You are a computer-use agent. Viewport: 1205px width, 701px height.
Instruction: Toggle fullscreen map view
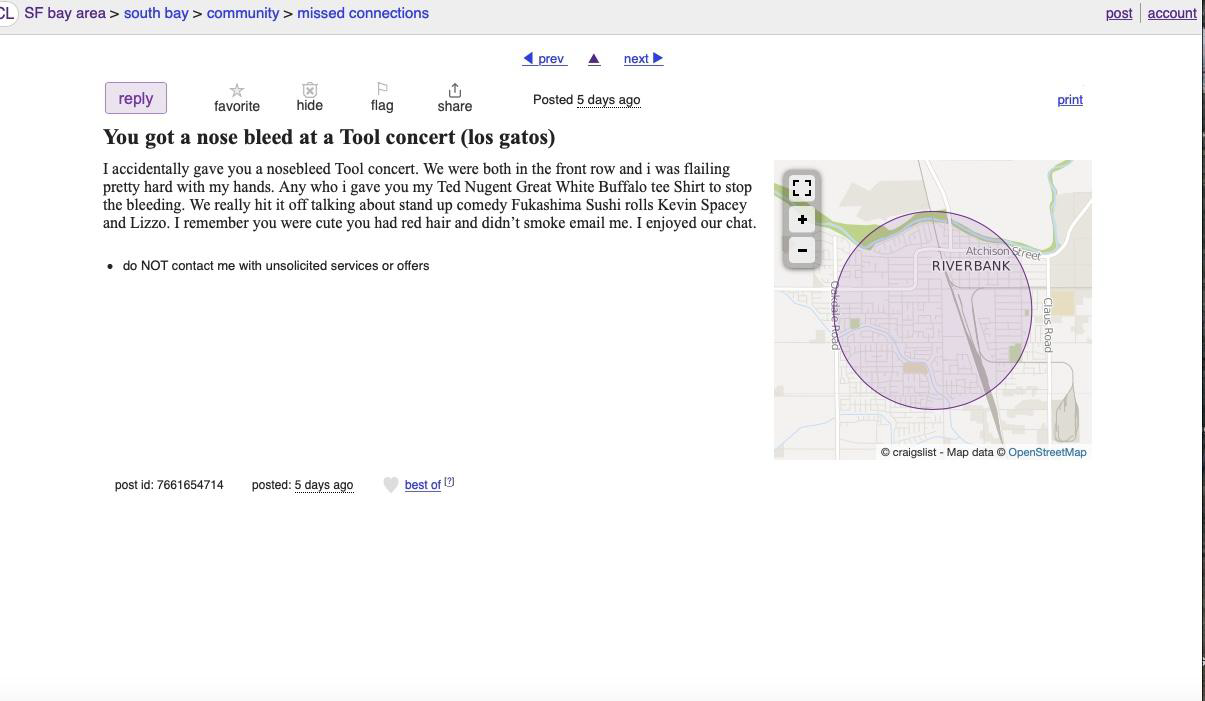pyautogui.click(x=802, y=188)
